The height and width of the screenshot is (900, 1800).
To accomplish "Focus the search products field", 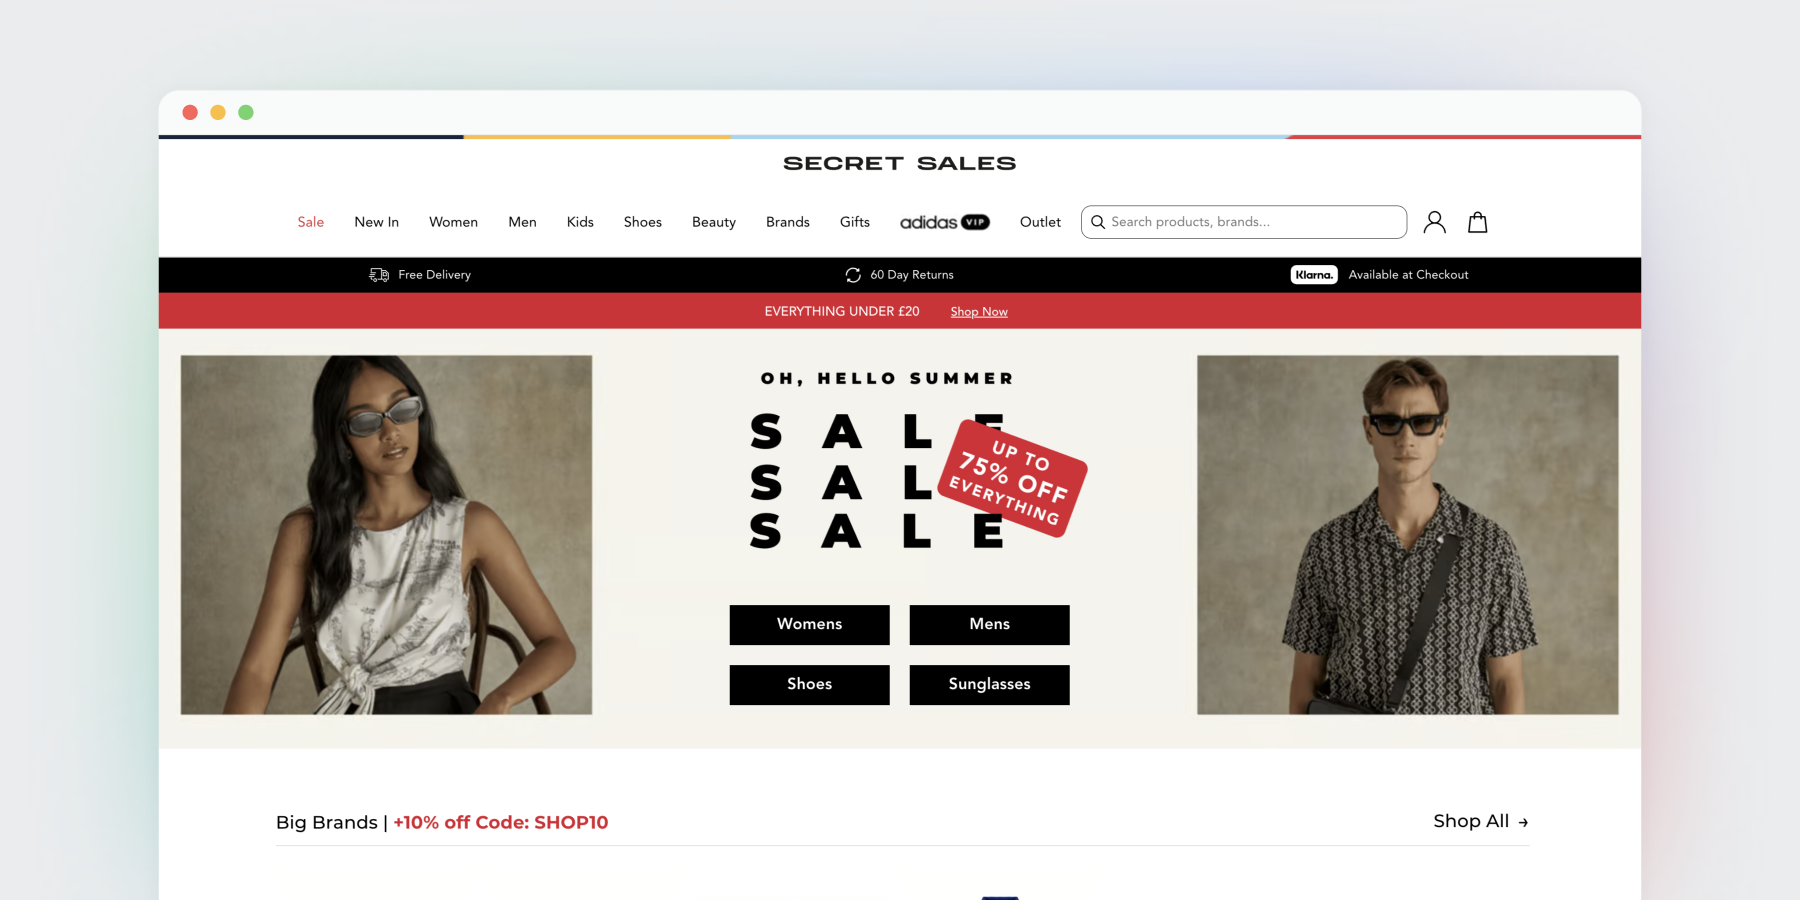I will [x=1244, y=222].
